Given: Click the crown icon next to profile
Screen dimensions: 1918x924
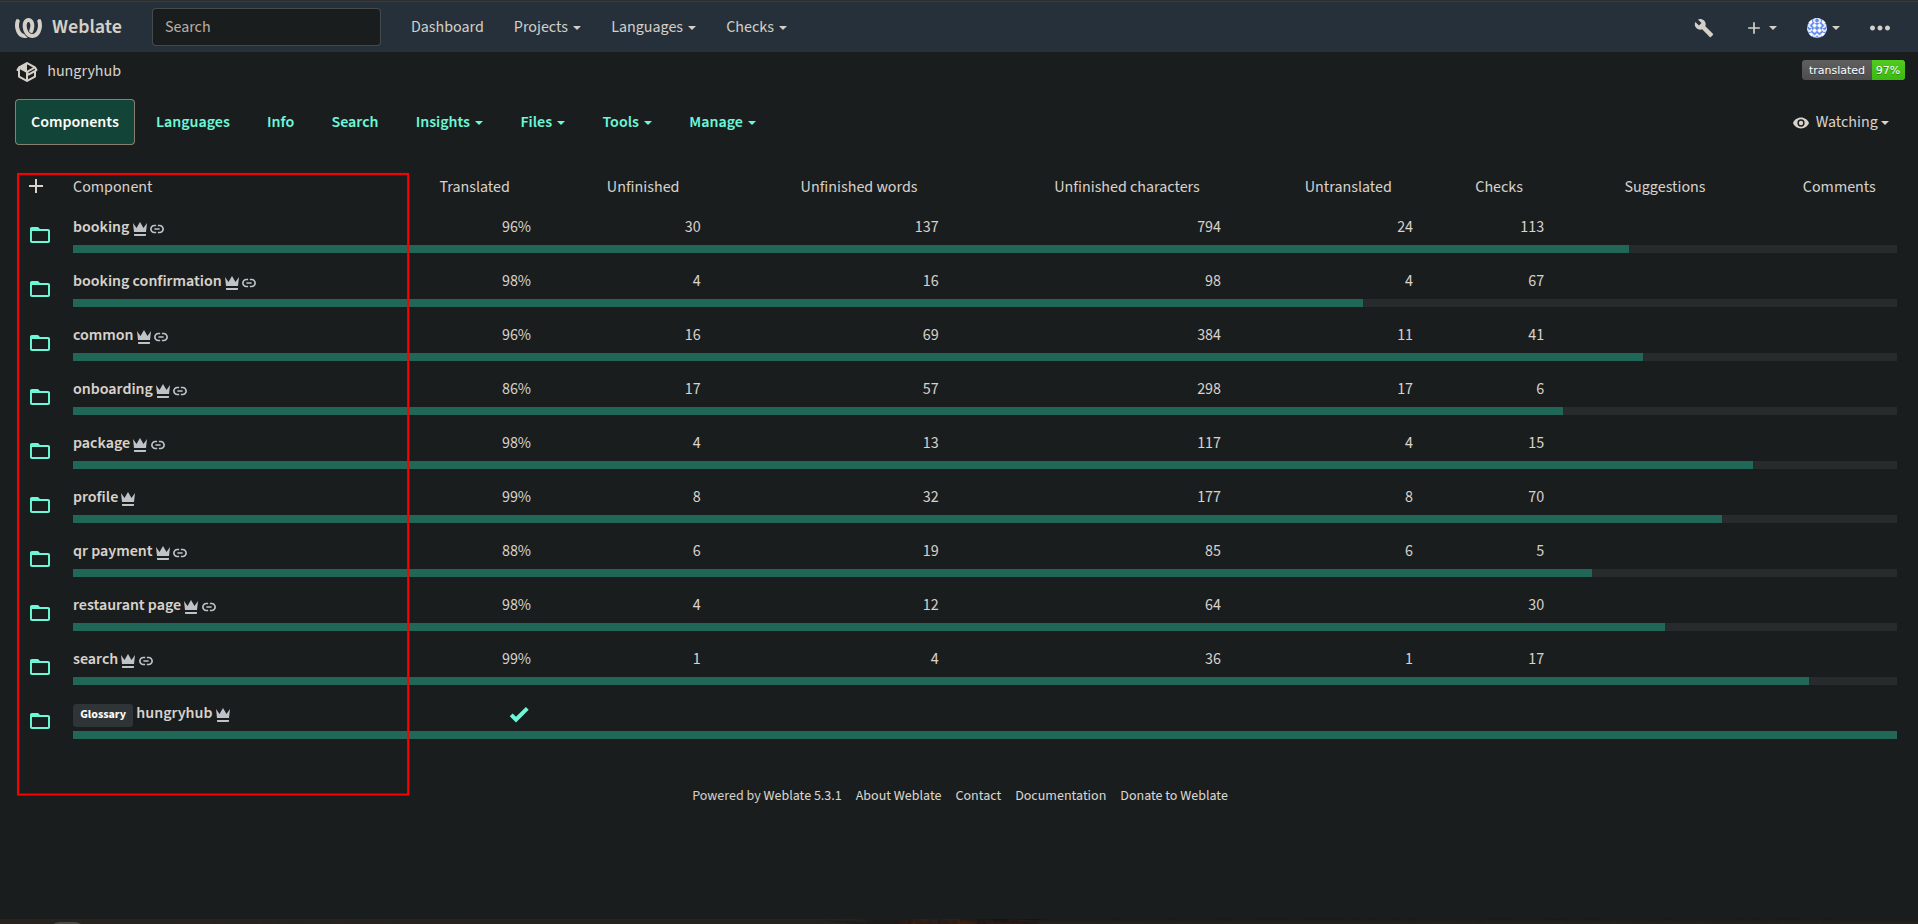Looking at the screenshot, I should [128, 498].
